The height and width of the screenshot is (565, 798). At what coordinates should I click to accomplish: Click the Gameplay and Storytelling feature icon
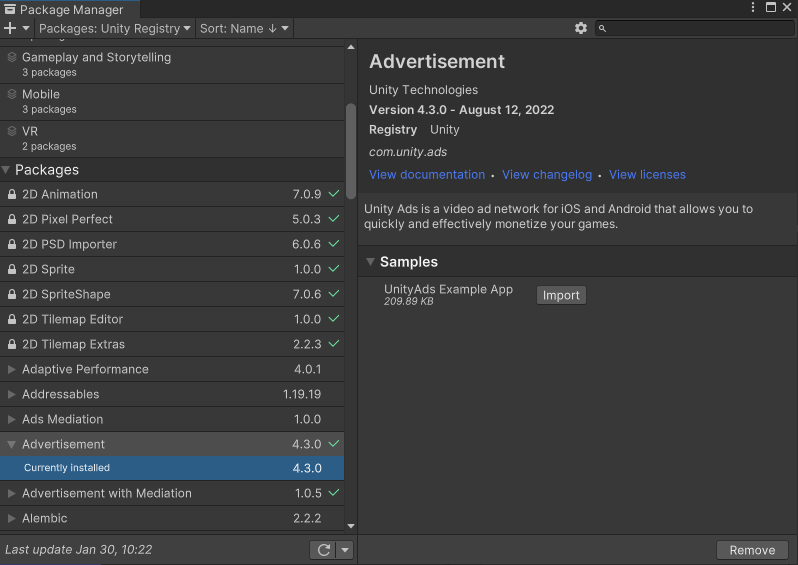[x=12, y=57]
